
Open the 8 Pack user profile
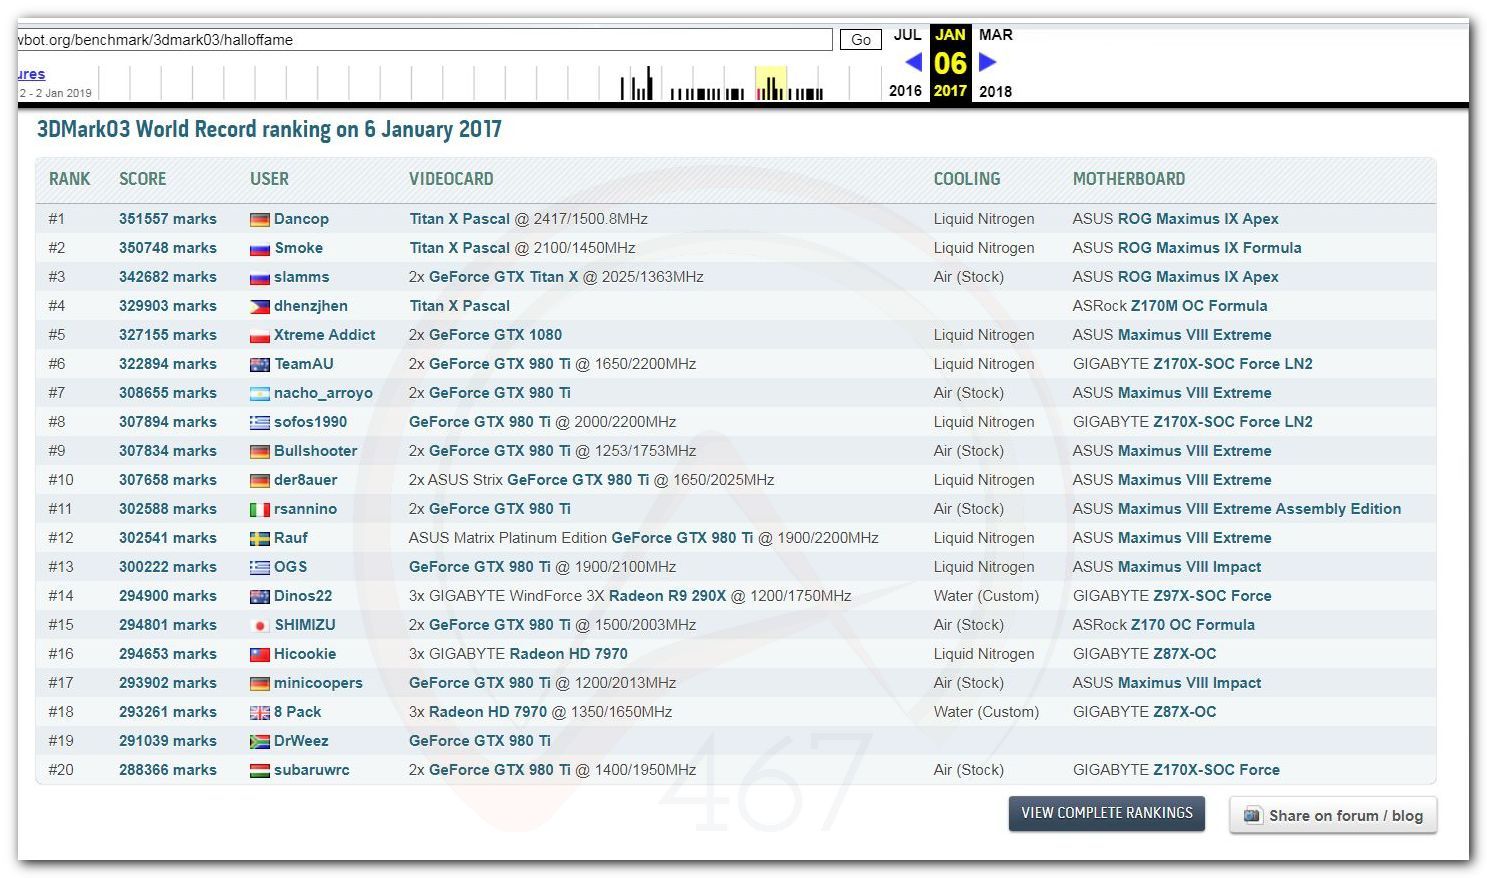[298, 712]
